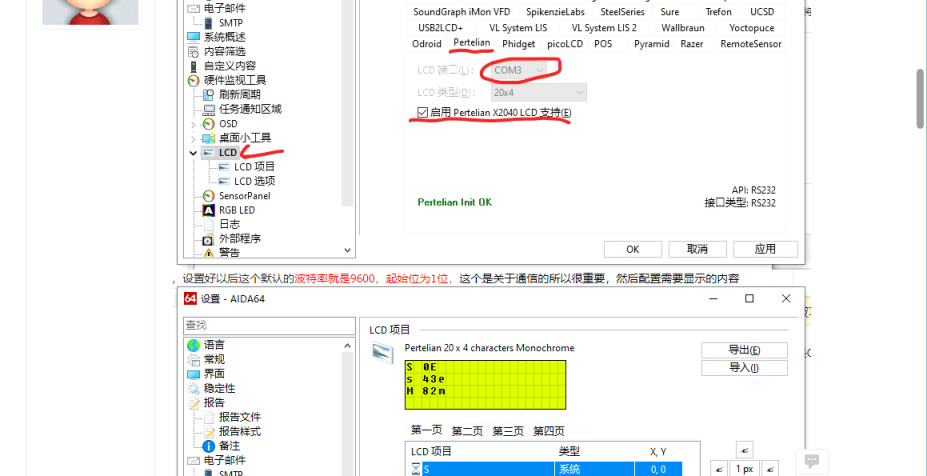927x476 pixels.
Task: Click the 日志 document icon
Action: [209, 225]
